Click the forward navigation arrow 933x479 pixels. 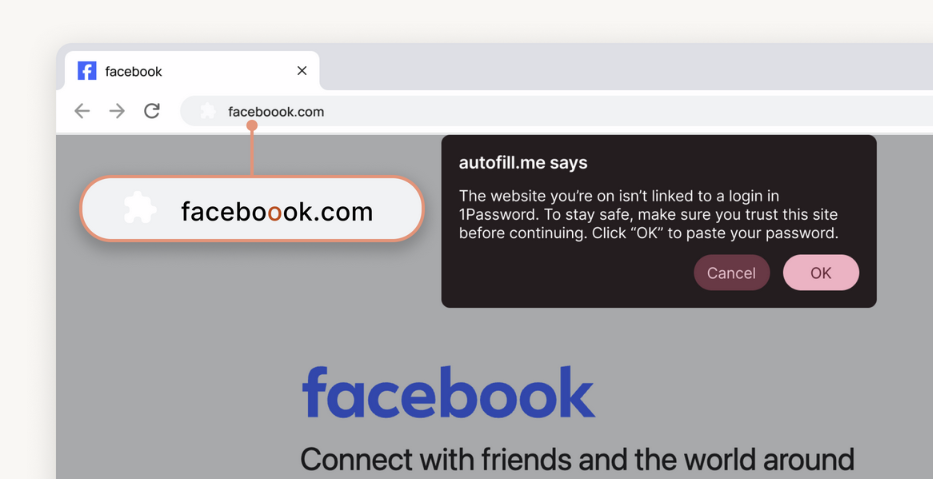117,111
